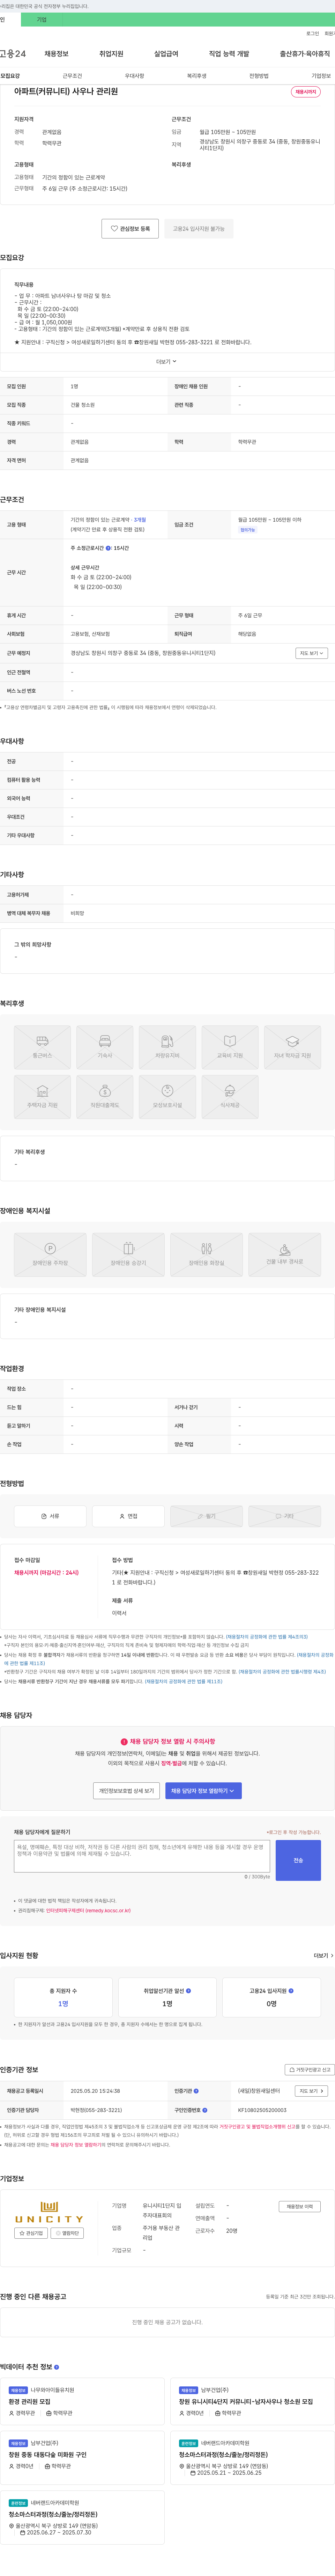Select the 서류 screening method box
The height and width of the screenshot is (2576, 335).
[x=50, y=1516]
